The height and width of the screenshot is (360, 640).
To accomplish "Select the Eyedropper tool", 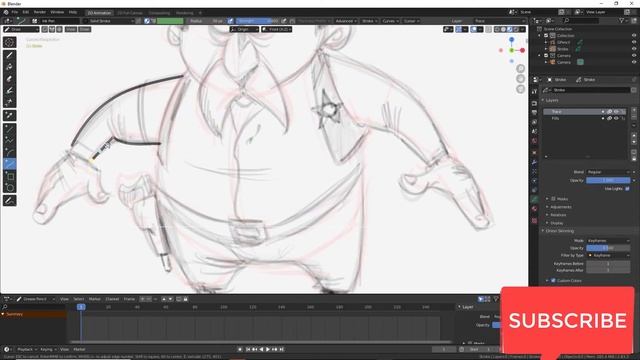I will coord(9,116).
